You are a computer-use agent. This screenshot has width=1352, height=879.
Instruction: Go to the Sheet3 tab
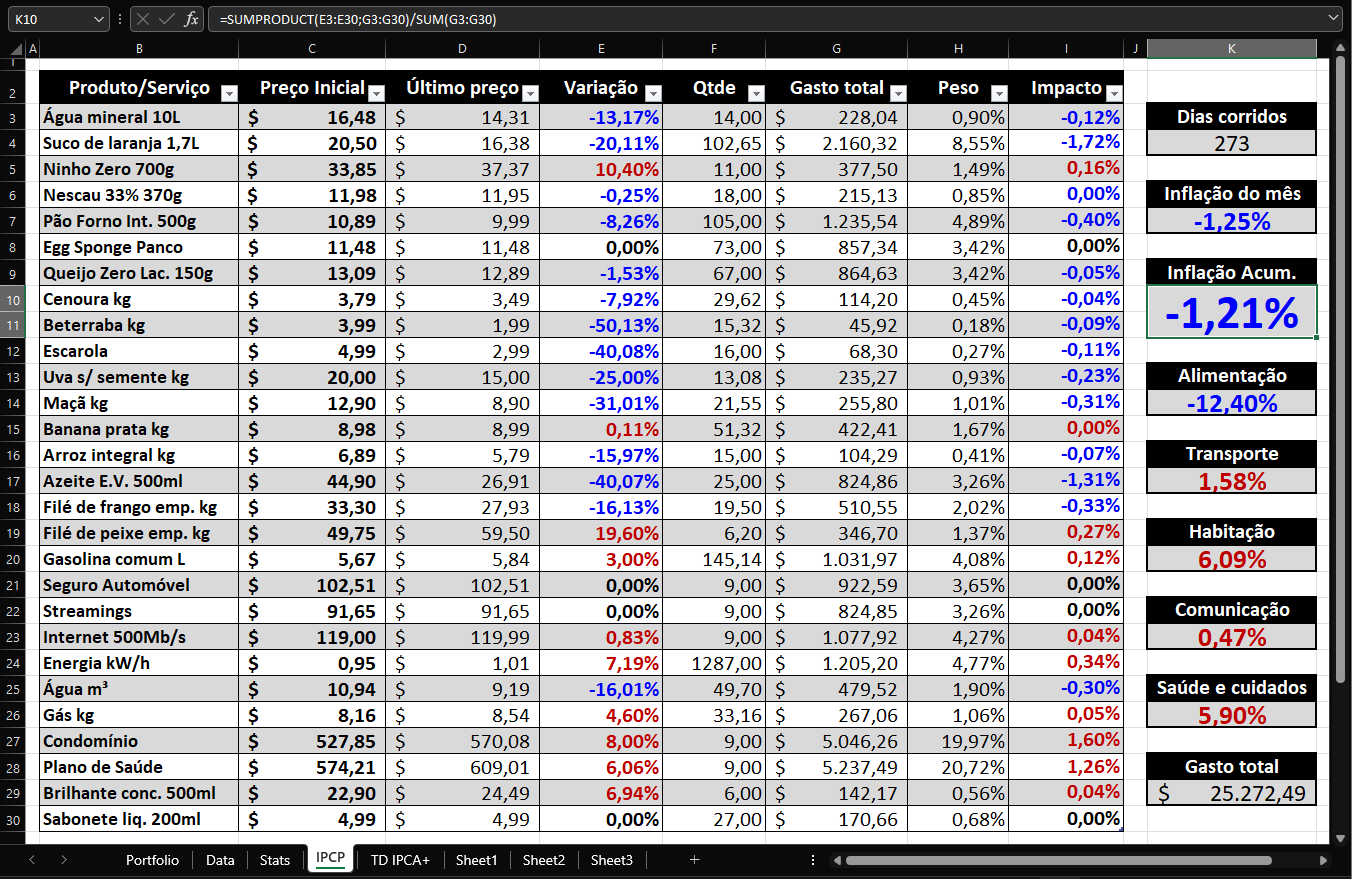point(612,860)
